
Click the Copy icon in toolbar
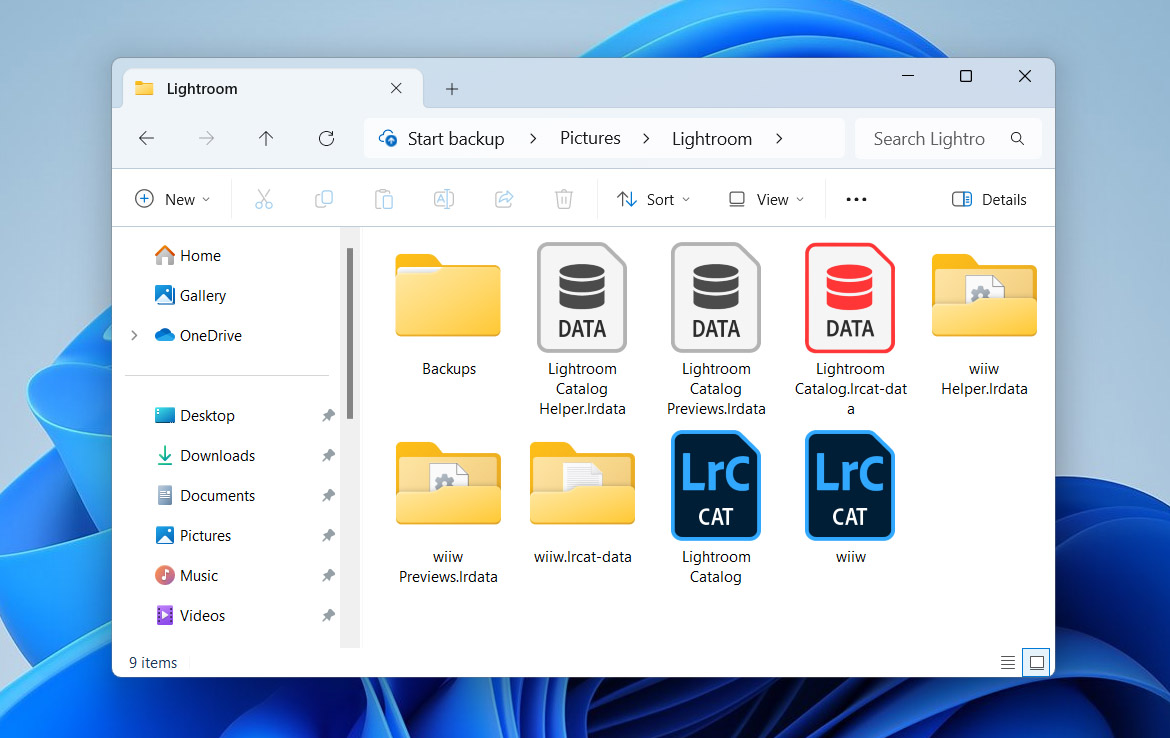coord(324,199)
